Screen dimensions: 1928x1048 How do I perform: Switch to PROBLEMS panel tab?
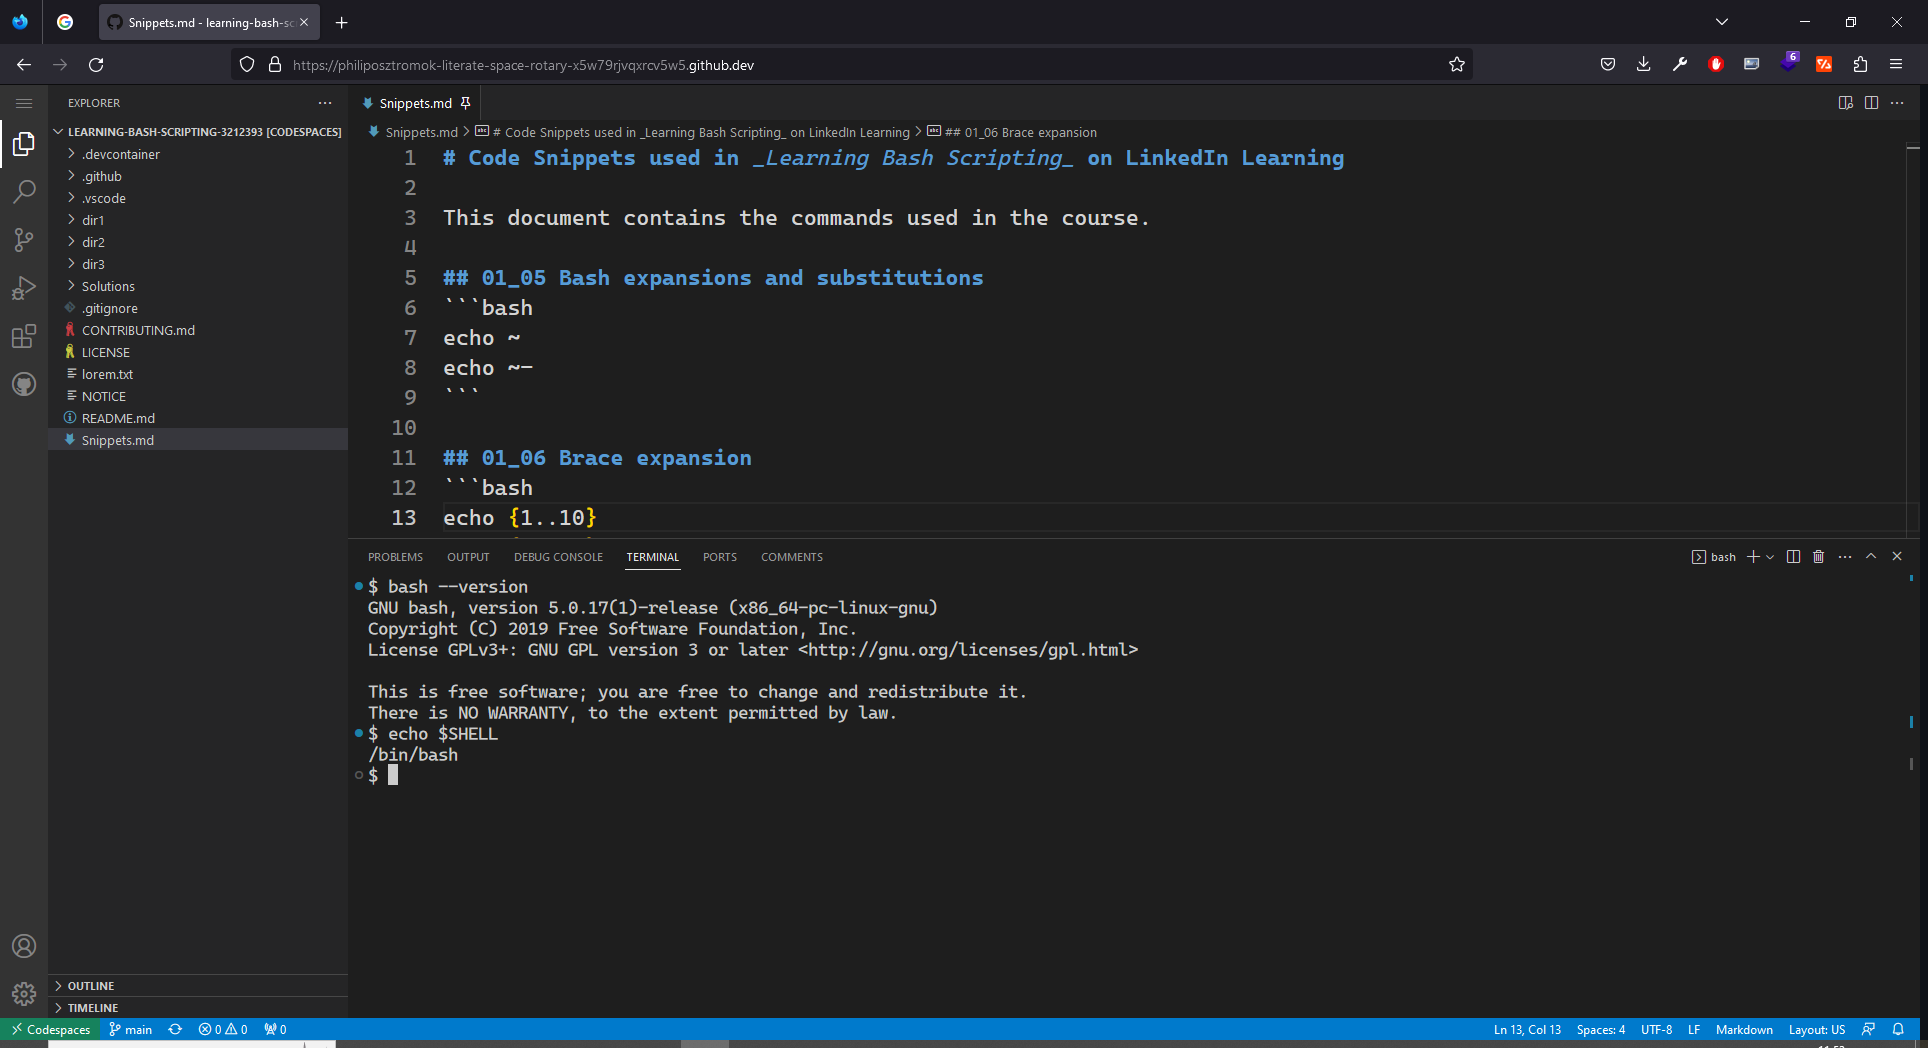(395, 557)
